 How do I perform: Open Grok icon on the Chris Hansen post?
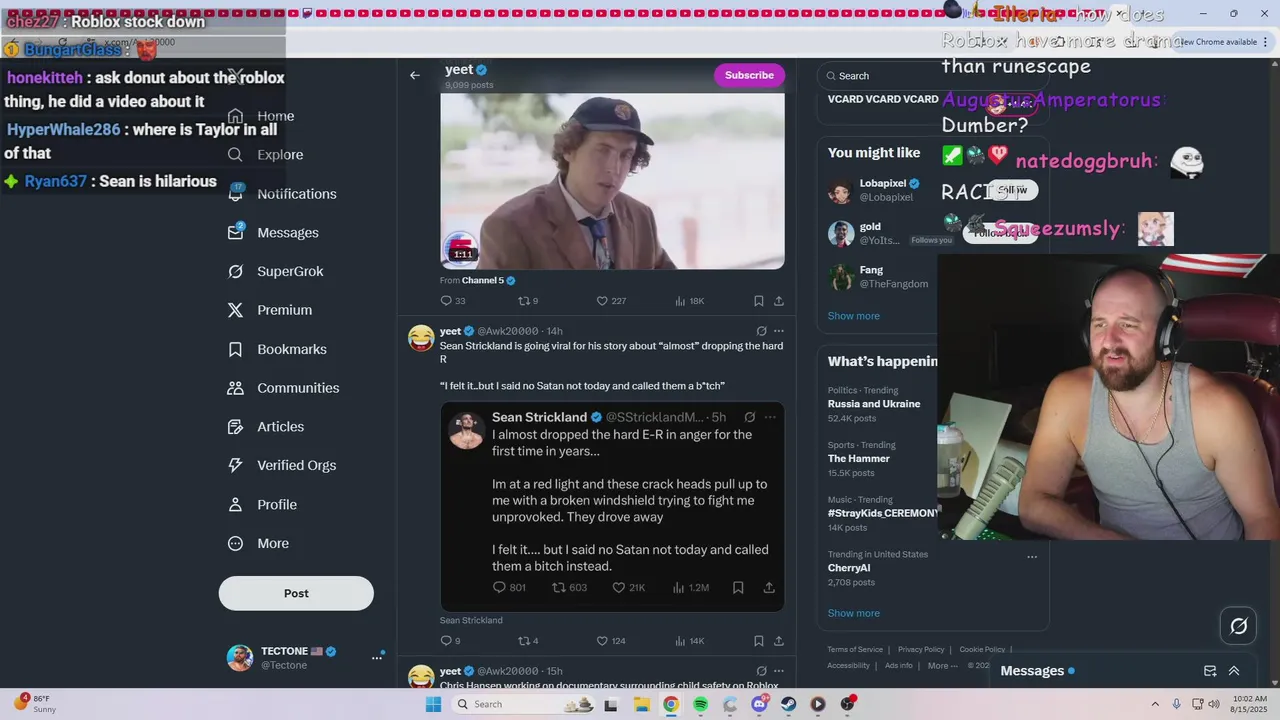(x=761, y=671)
